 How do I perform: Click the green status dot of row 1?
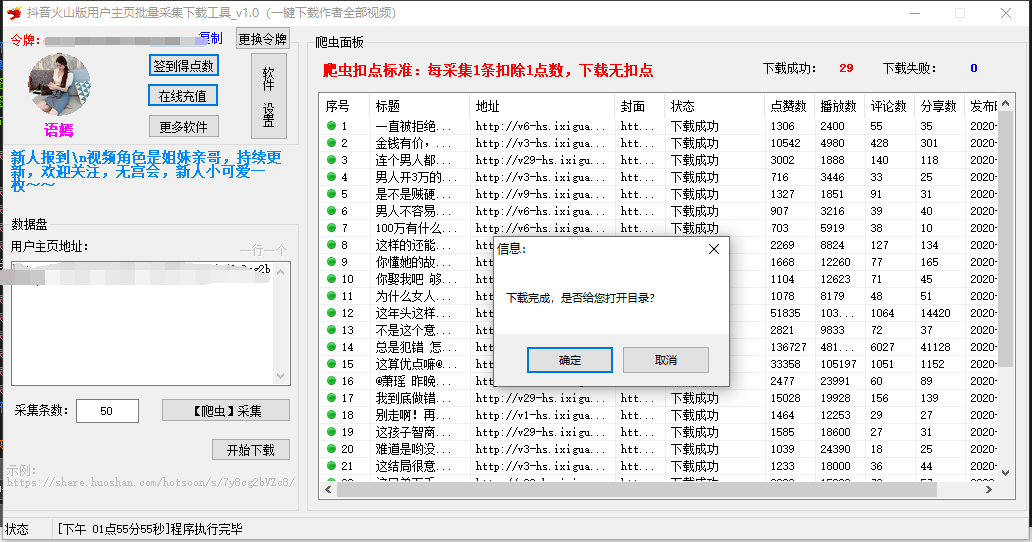click(x=331, y=126)
